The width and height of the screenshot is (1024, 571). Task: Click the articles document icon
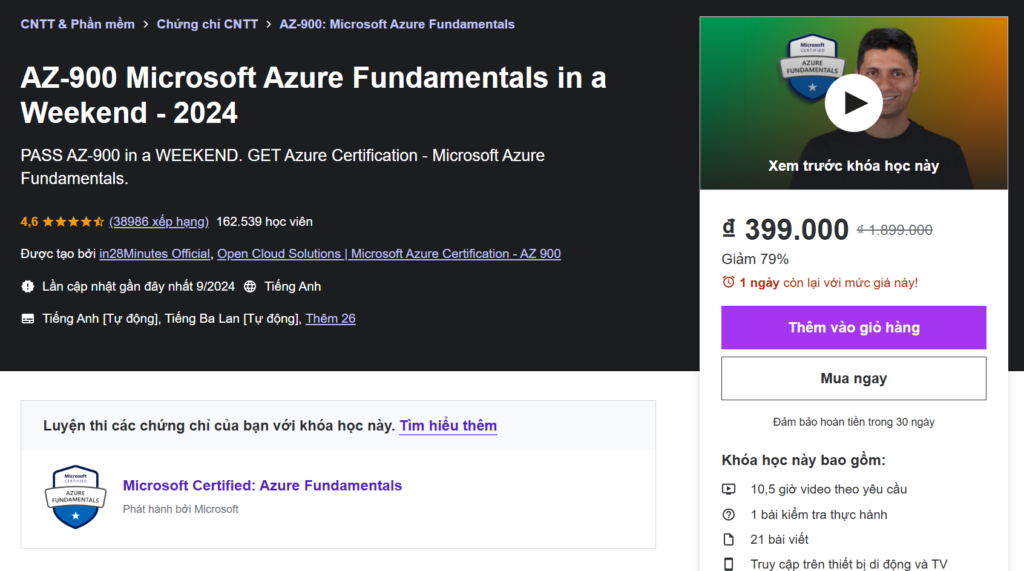[728, 540]
